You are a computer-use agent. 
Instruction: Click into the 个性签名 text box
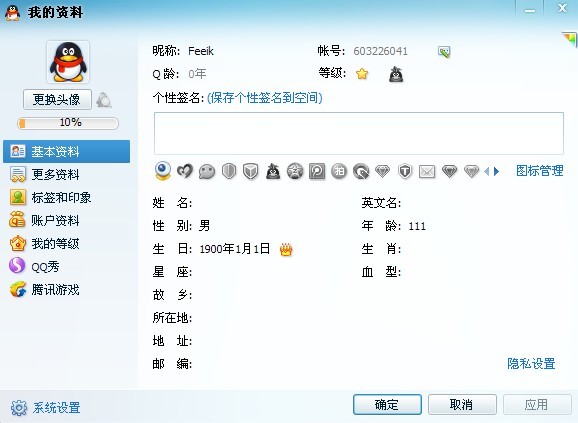click(x=359, y=133)
